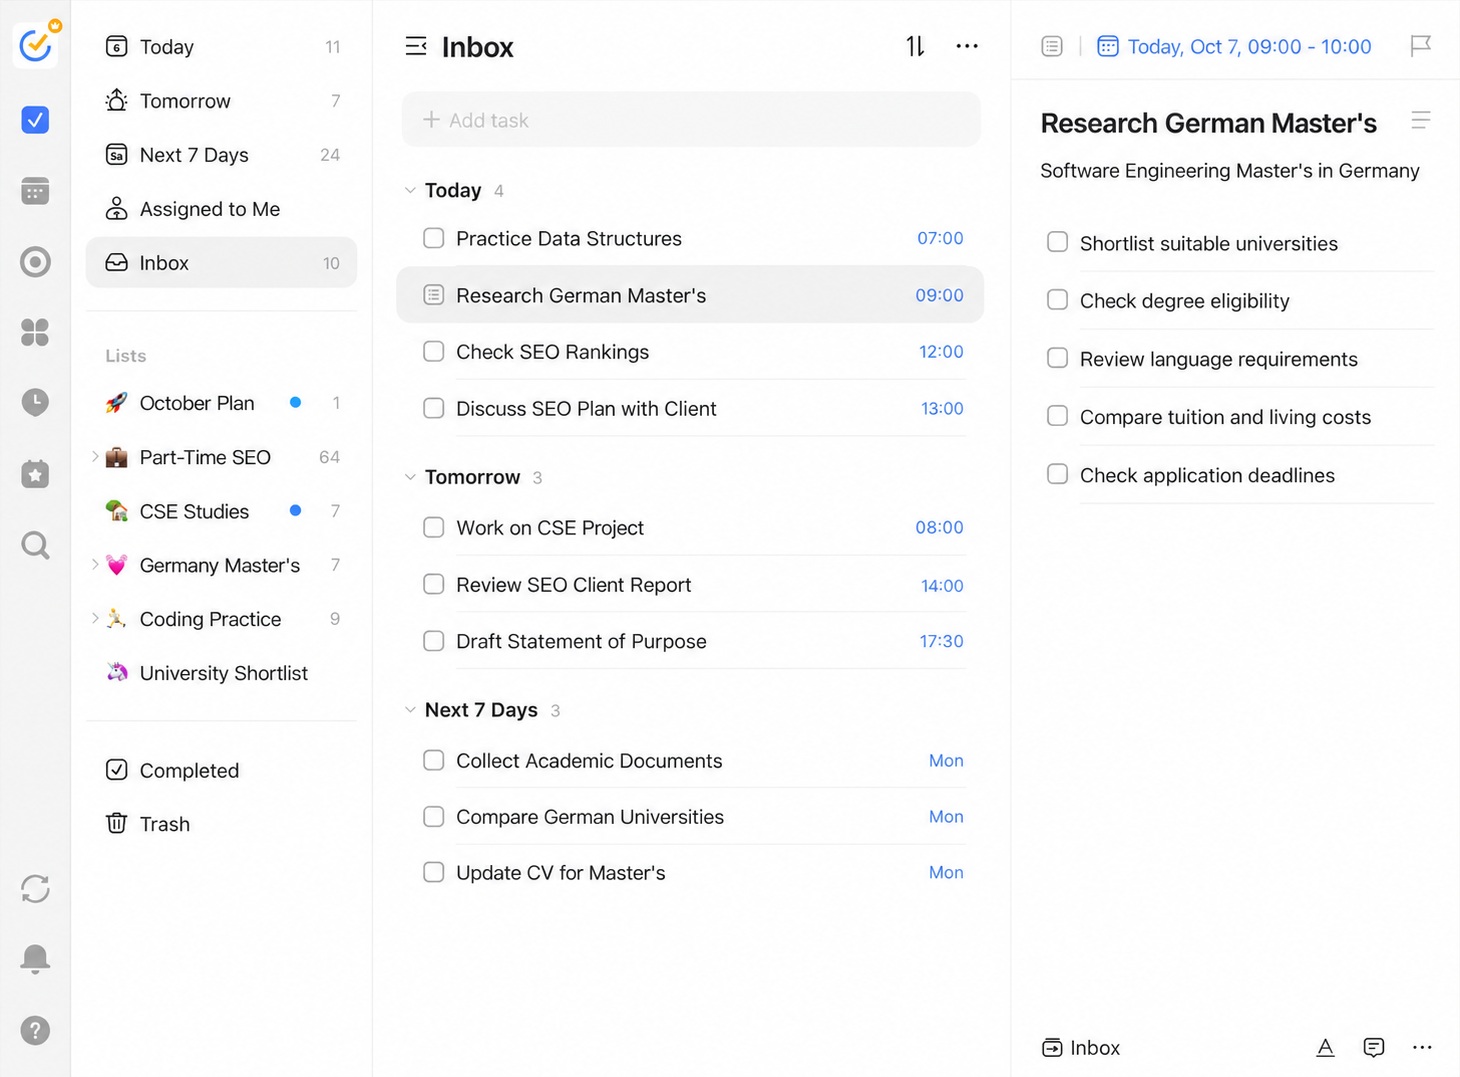Expand the Coding Practice list folder

[95, 619]
